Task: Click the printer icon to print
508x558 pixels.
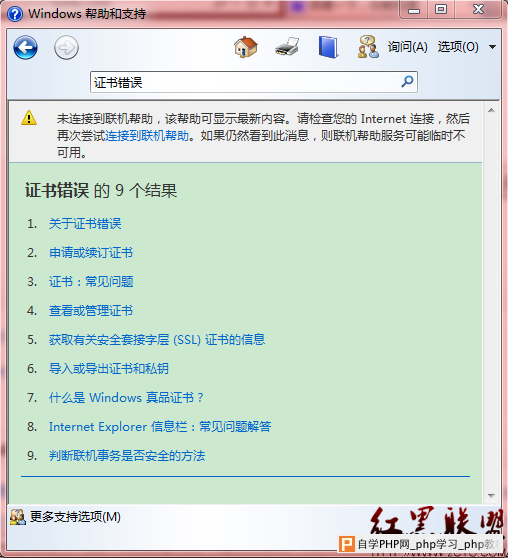Action: [x=287, y=47]
